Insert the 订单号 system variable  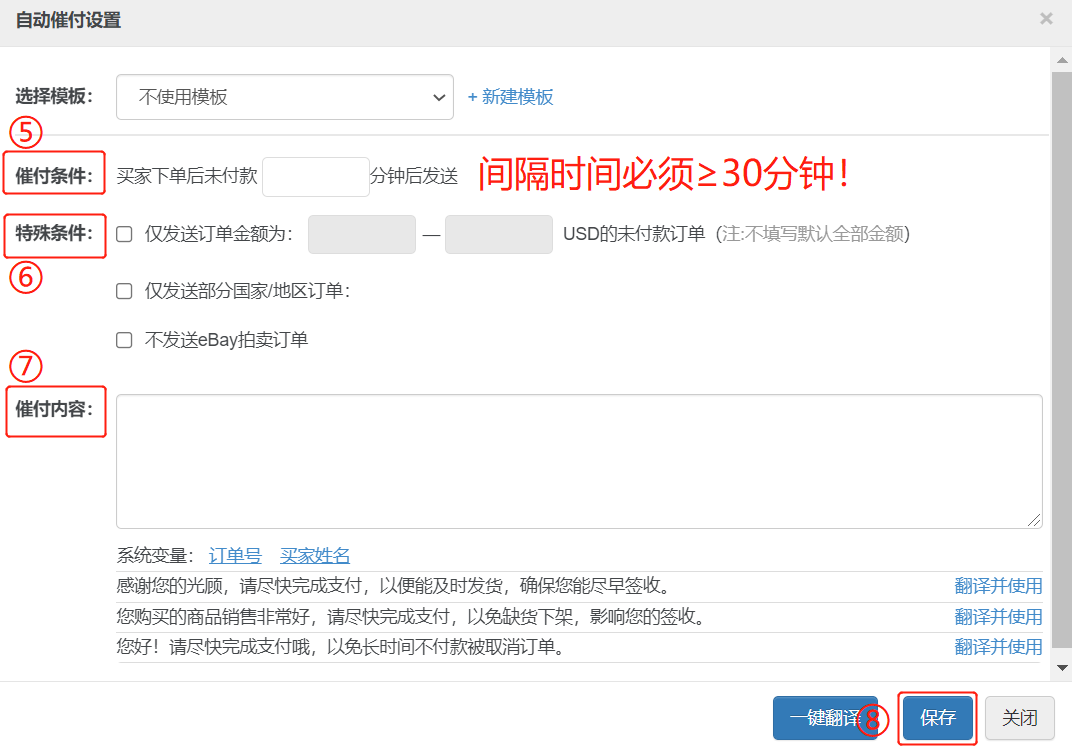(235, 556)
